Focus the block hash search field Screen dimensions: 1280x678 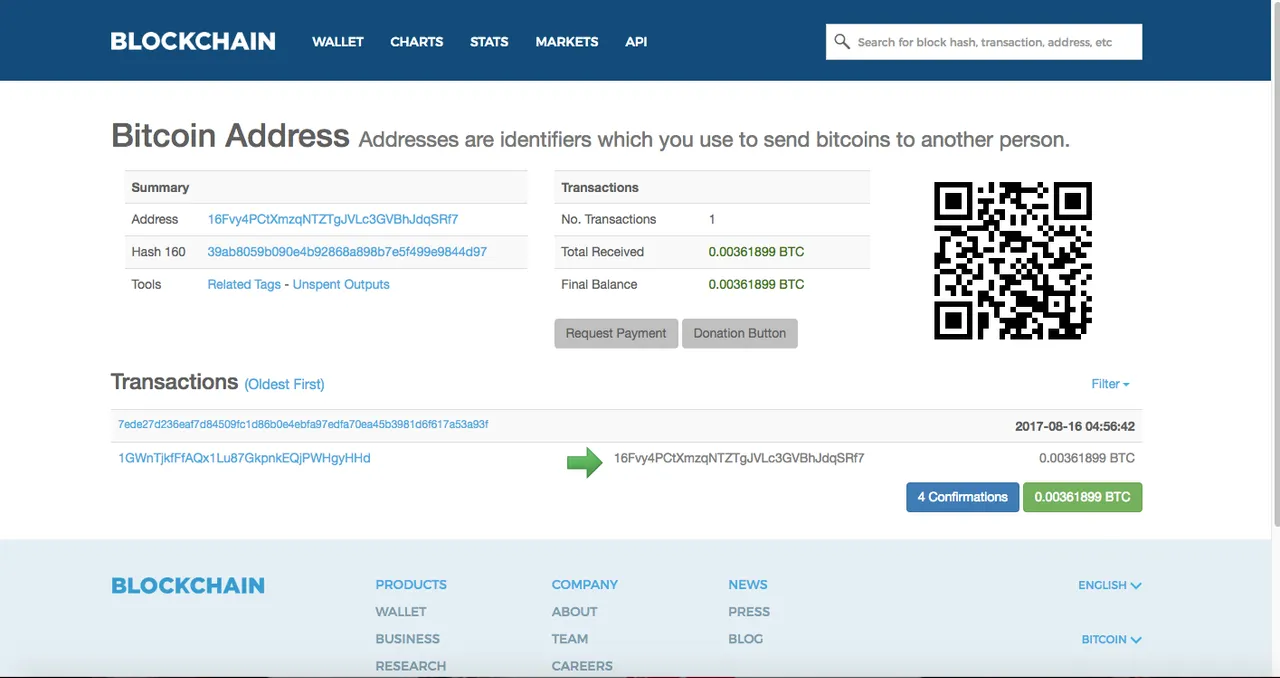[x=984, y=42]
